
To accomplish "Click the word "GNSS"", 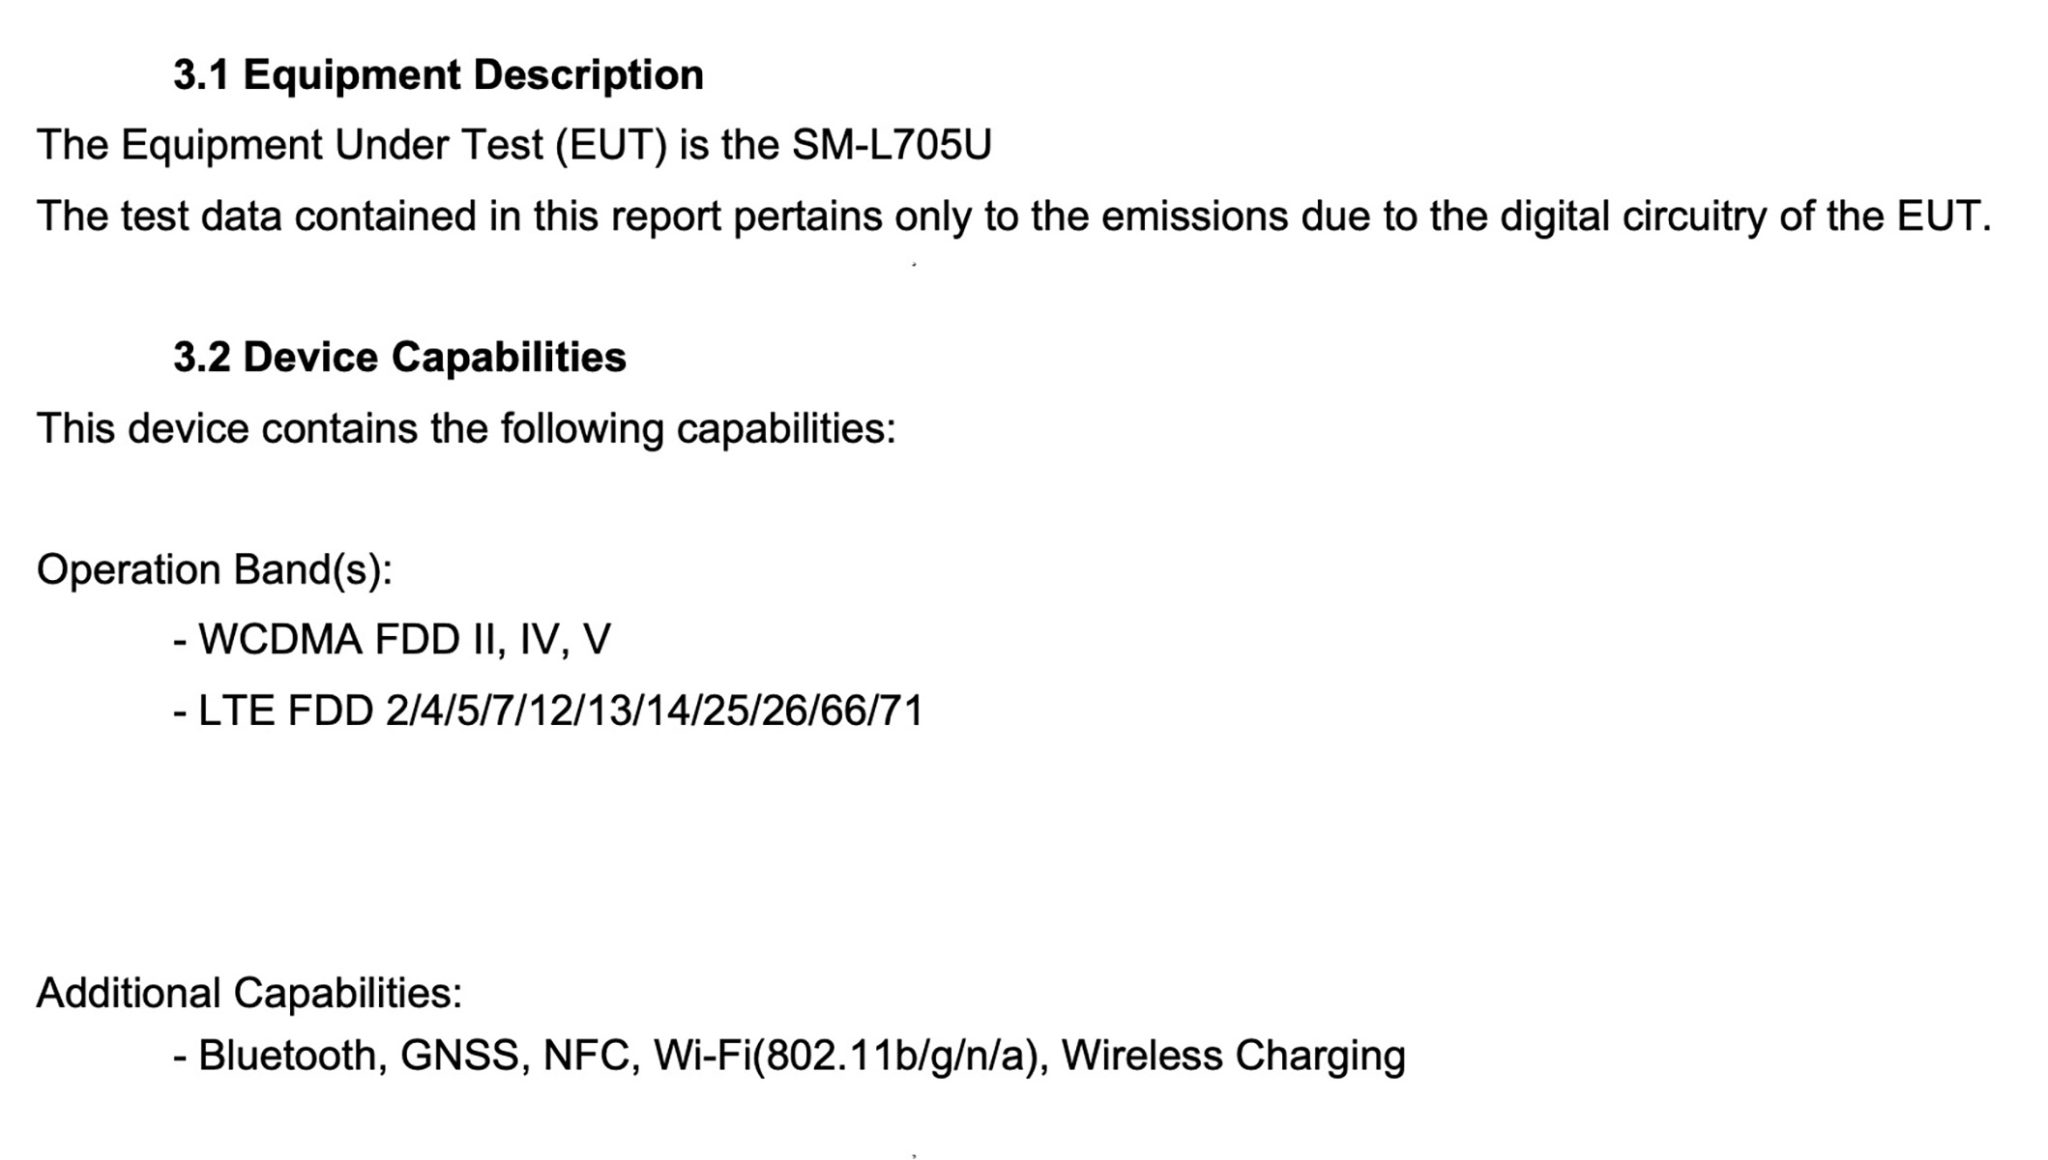I will 459,1056.
